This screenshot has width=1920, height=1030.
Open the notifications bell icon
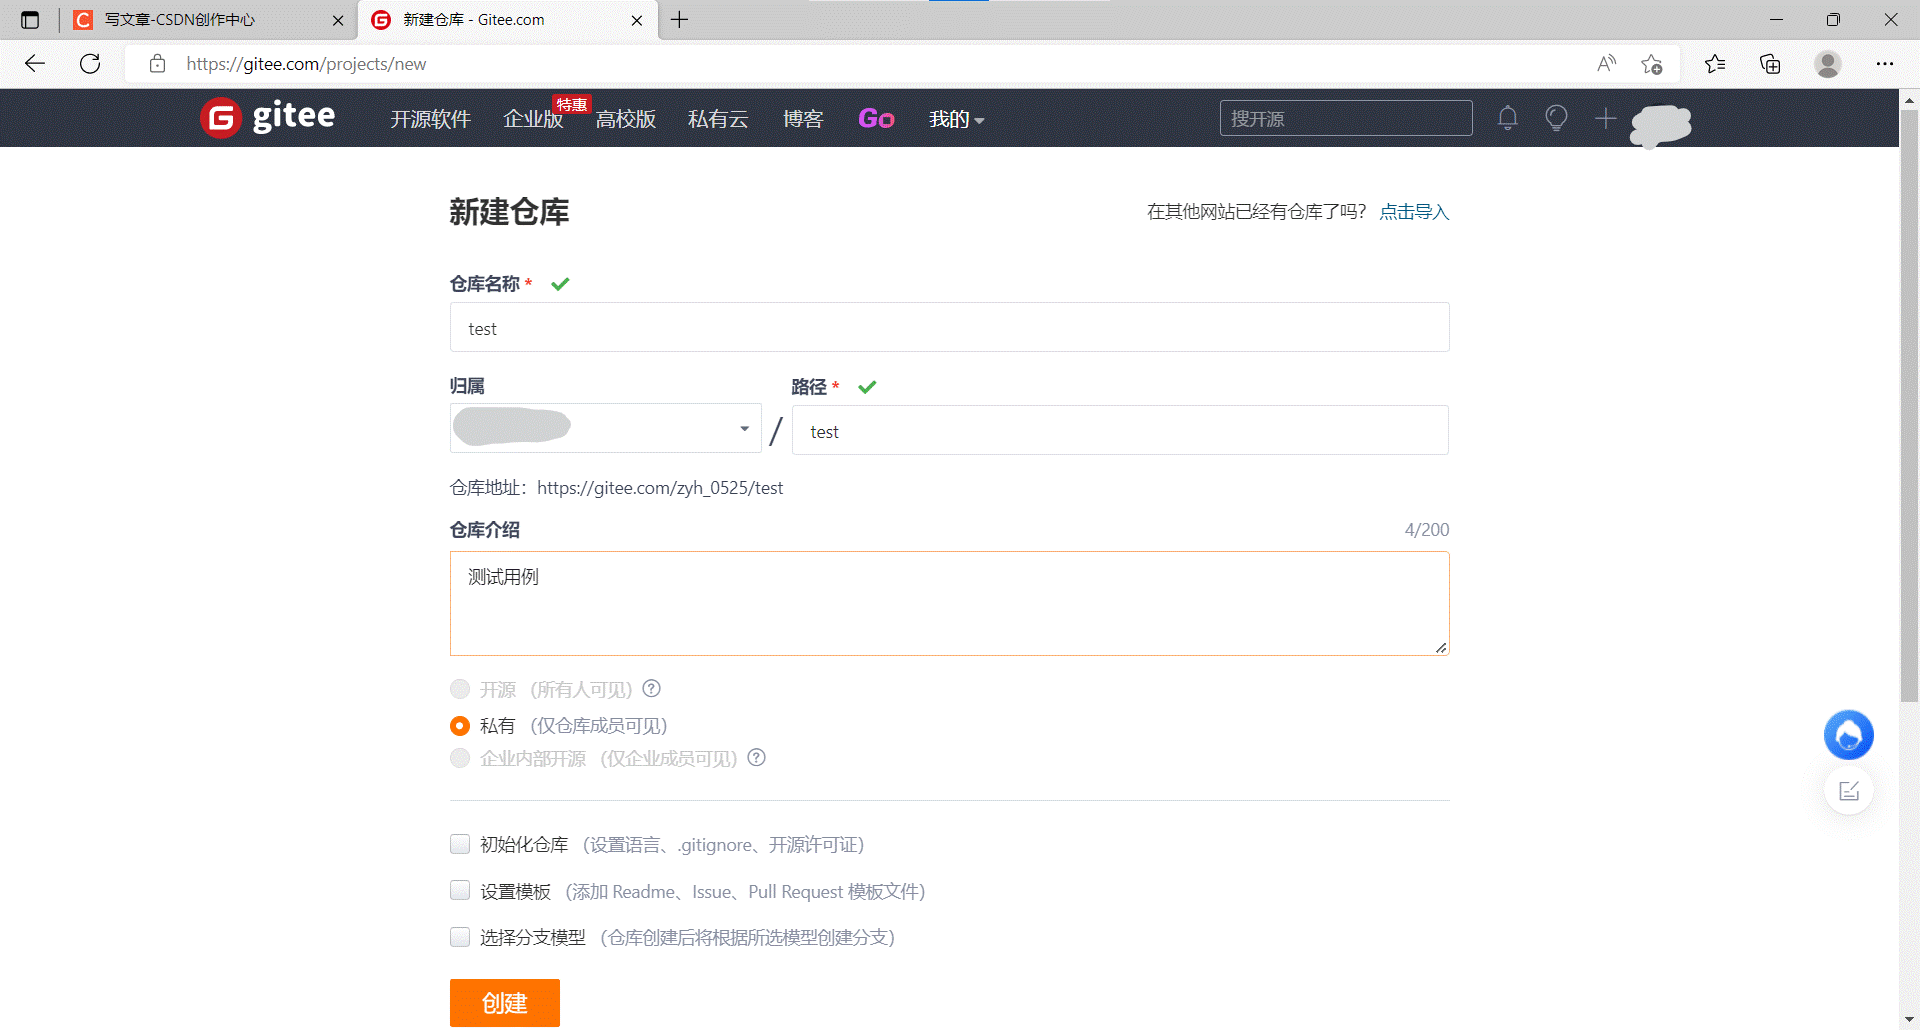[1508, 118]
